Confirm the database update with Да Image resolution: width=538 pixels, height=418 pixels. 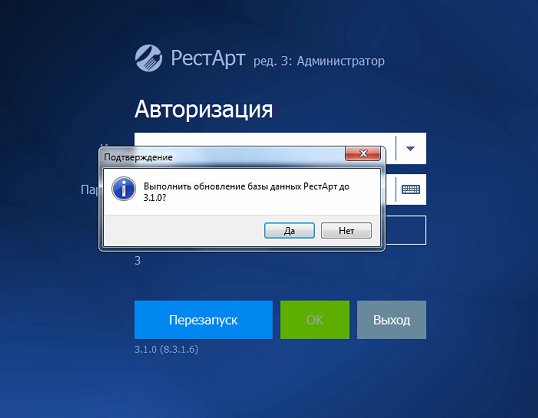click(x=289, y=230)
